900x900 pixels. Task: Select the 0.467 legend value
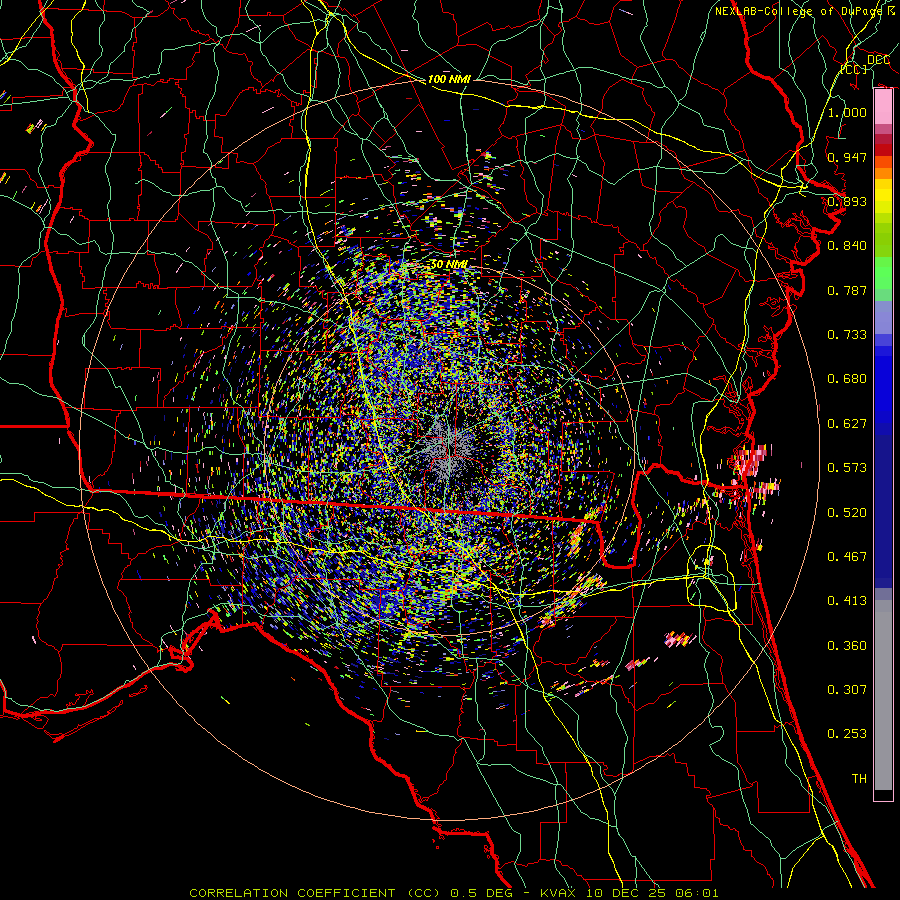pos(847,557)
